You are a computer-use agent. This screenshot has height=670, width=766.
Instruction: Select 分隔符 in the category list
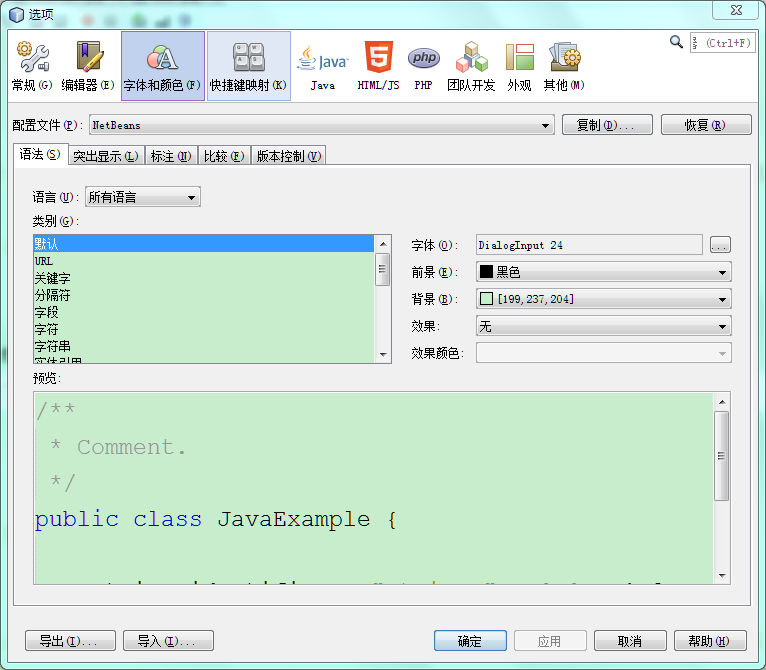(x=204, y=295)
